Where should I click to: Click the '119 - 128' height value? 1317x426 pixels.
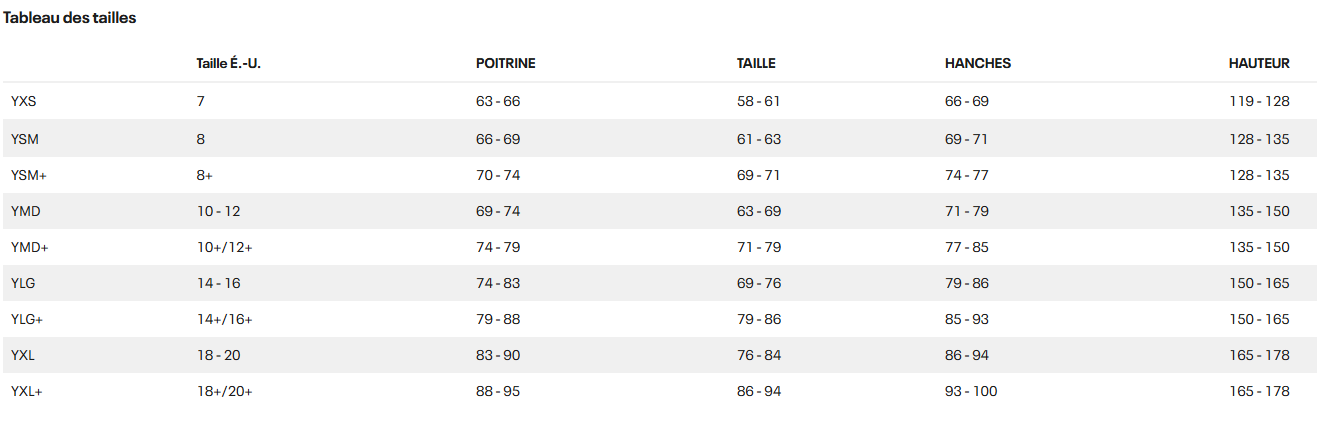click(x=1259, y=101)
